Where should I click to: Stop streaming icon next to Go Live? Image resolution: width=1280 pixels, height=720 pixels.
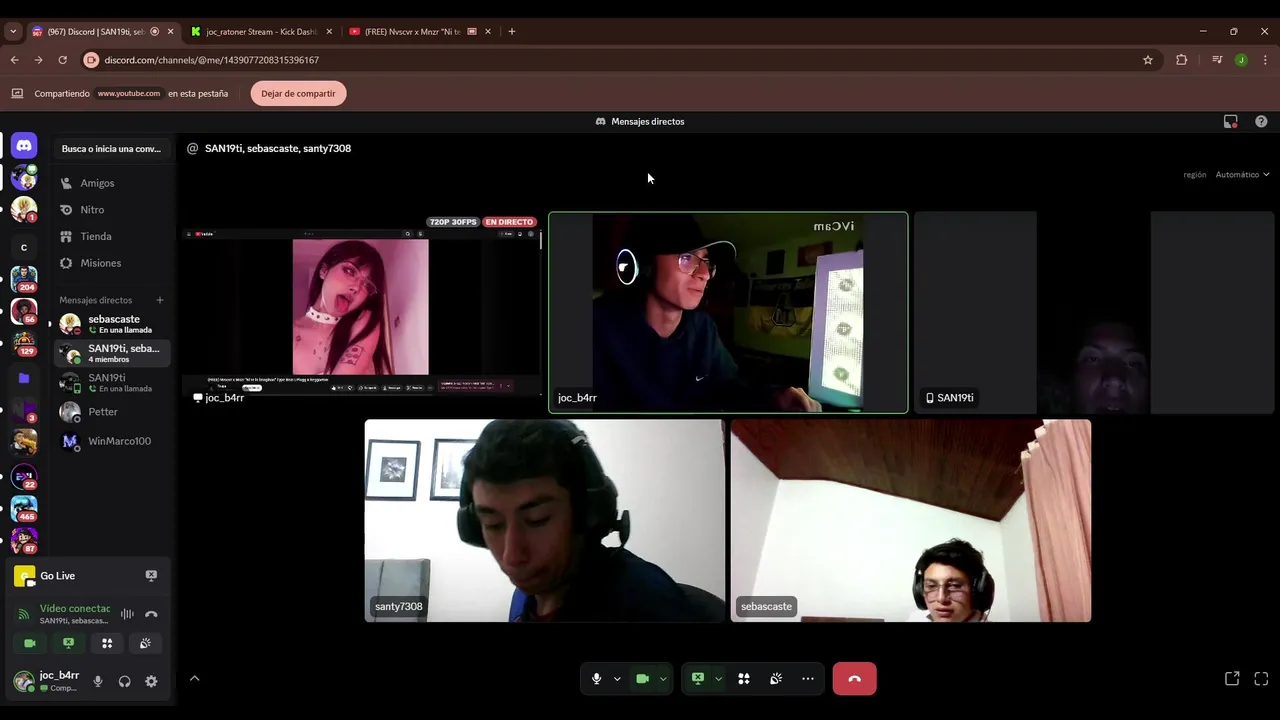tap(151, 576)
